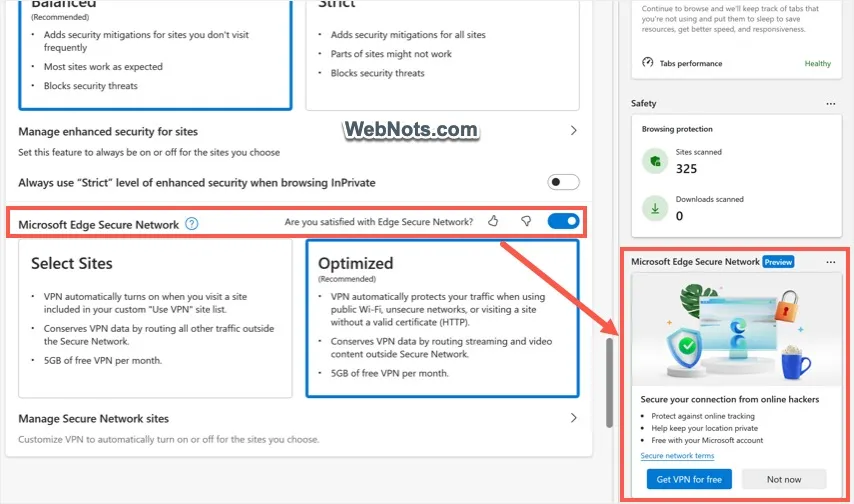Viewport: 854px width, 504px height.
Task: Click the Get VPN for free button
Action: click(x=689, y=479)
